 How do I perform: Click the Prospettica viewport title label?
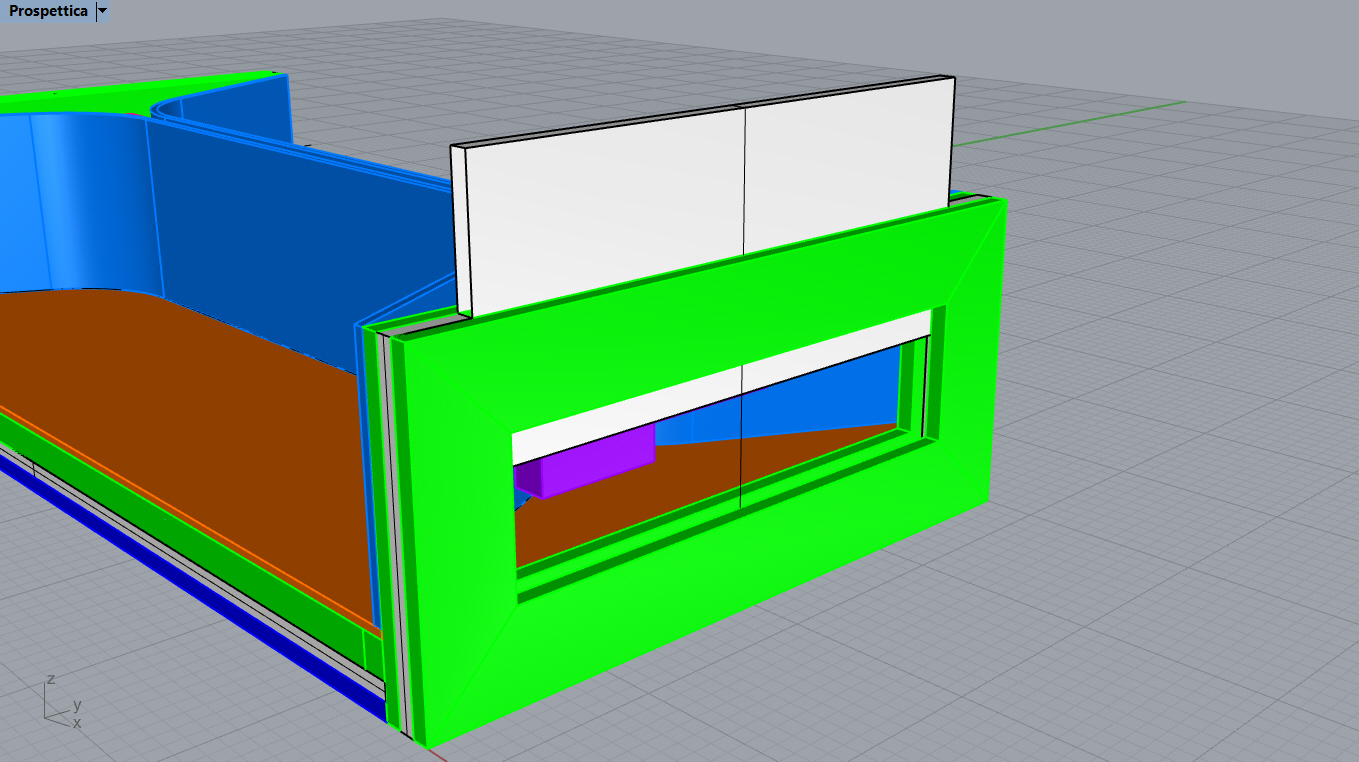(48, 12)
